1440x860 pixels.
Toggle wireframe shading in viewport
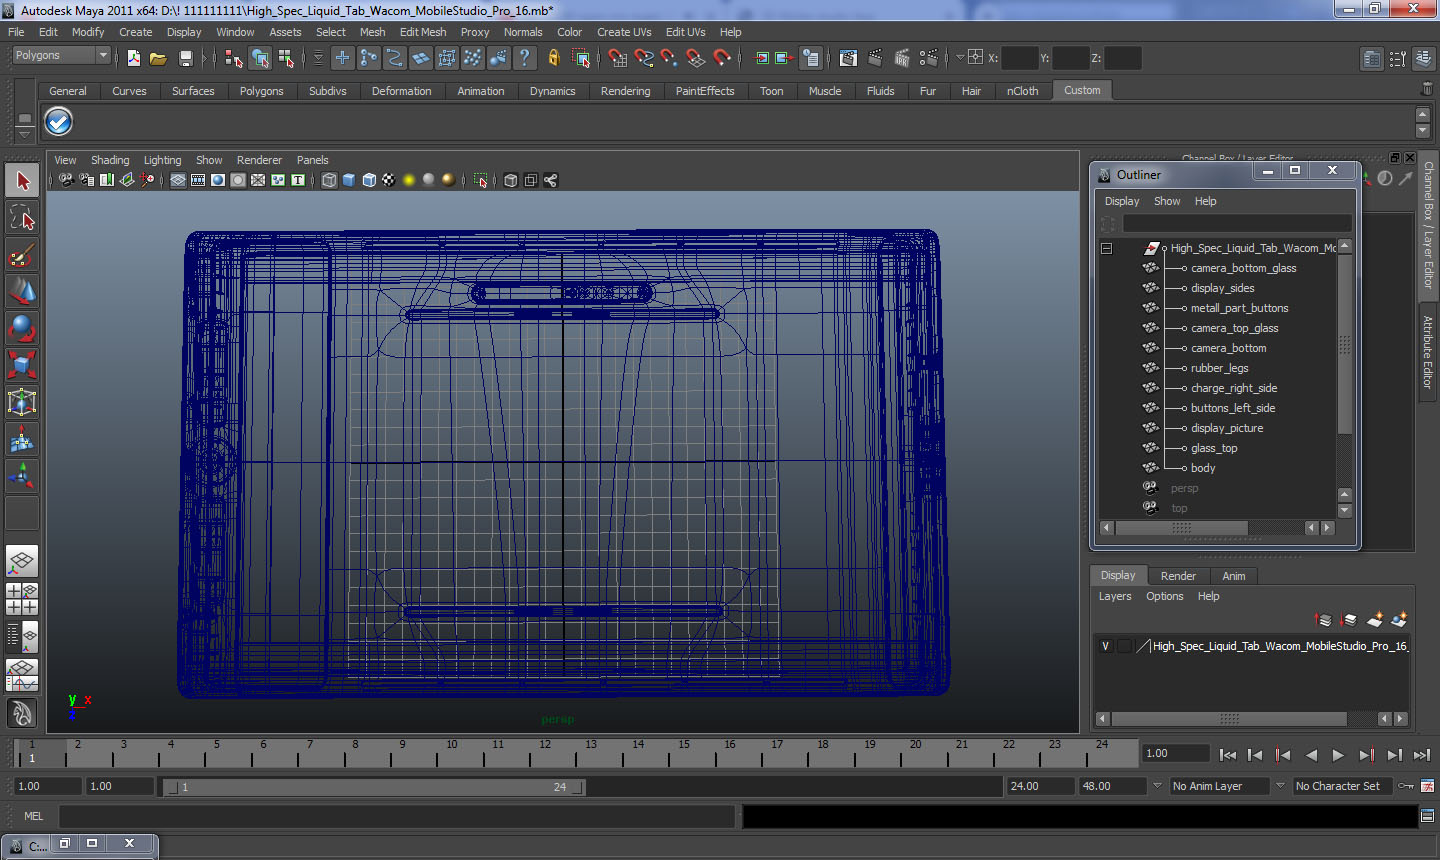329,180
